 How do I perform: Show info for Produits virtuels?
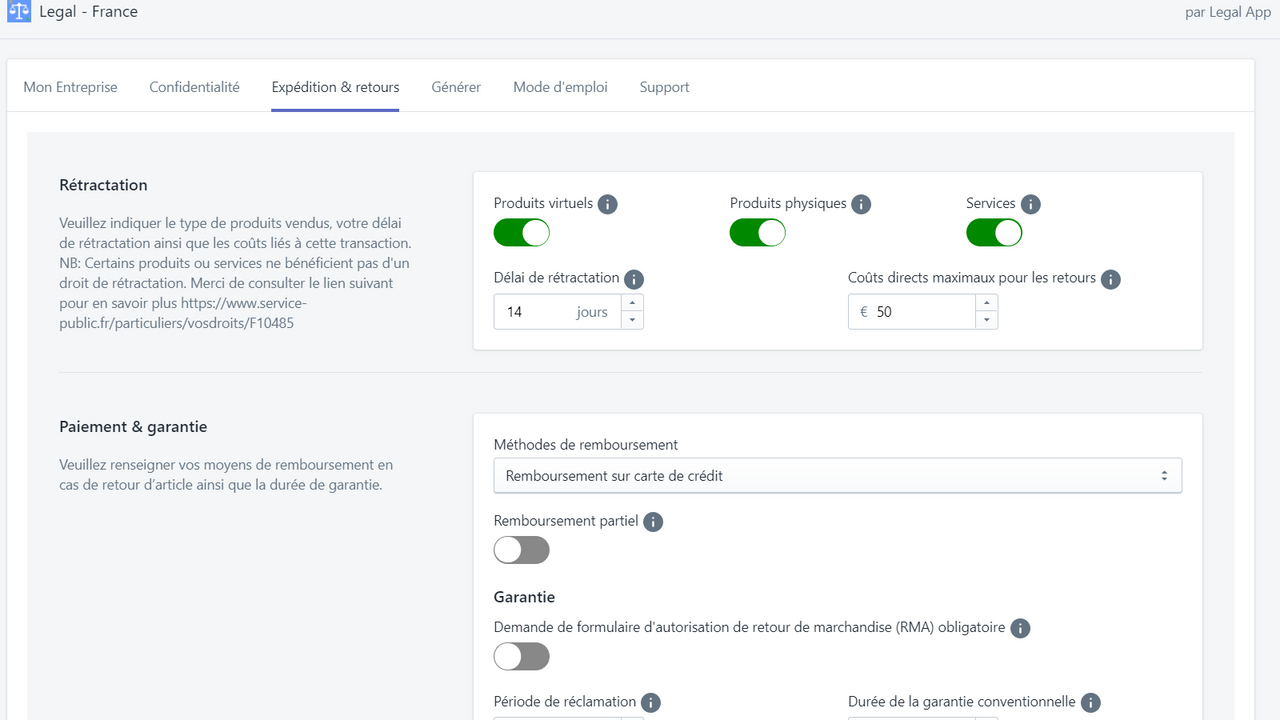608,204
